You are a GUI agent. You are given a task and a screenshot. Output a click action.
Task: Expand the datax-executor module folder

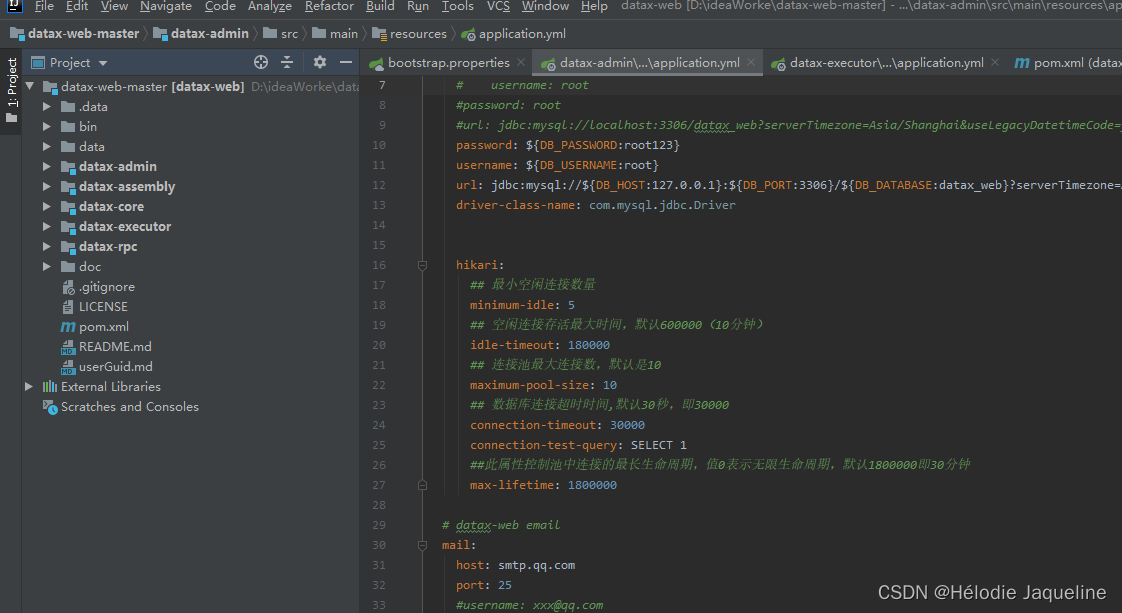[47, 227]
